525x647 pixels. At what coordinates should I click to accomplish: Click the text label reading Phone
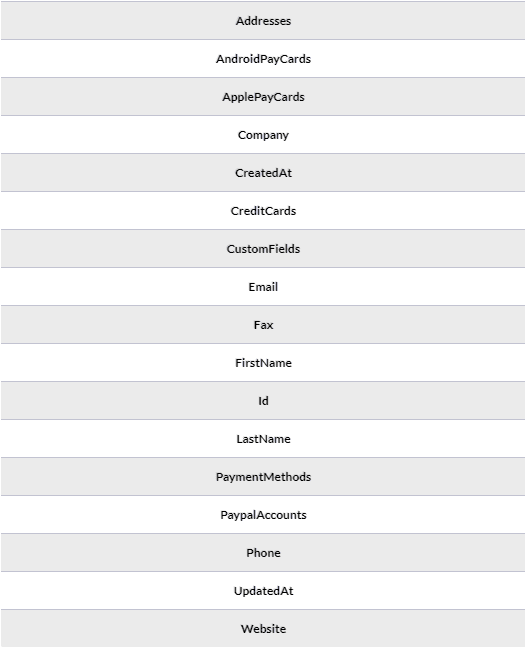click(x=263, y=553)
